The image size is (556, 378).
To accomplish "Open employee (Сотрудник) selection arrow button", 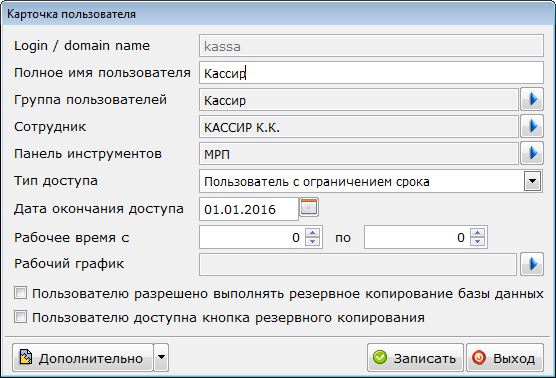I will (532, 126).
